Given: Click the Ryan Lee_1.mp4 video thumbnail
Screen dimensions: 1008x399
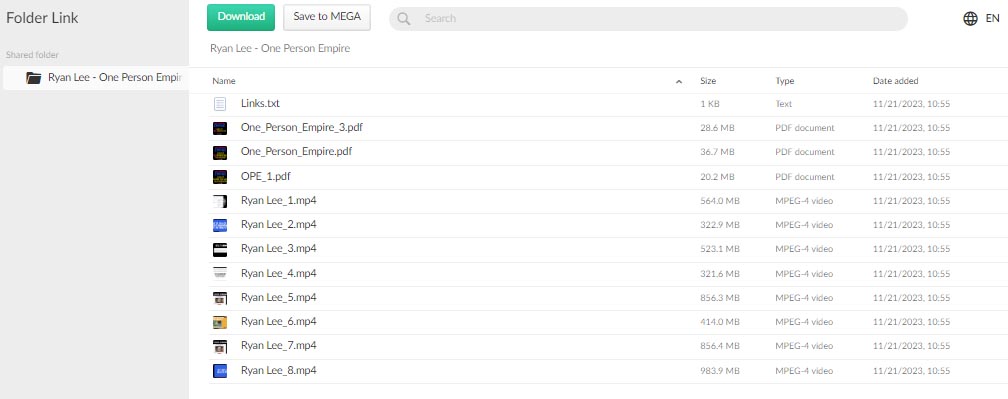Looking at the screenshot, I should coord(220,201).
